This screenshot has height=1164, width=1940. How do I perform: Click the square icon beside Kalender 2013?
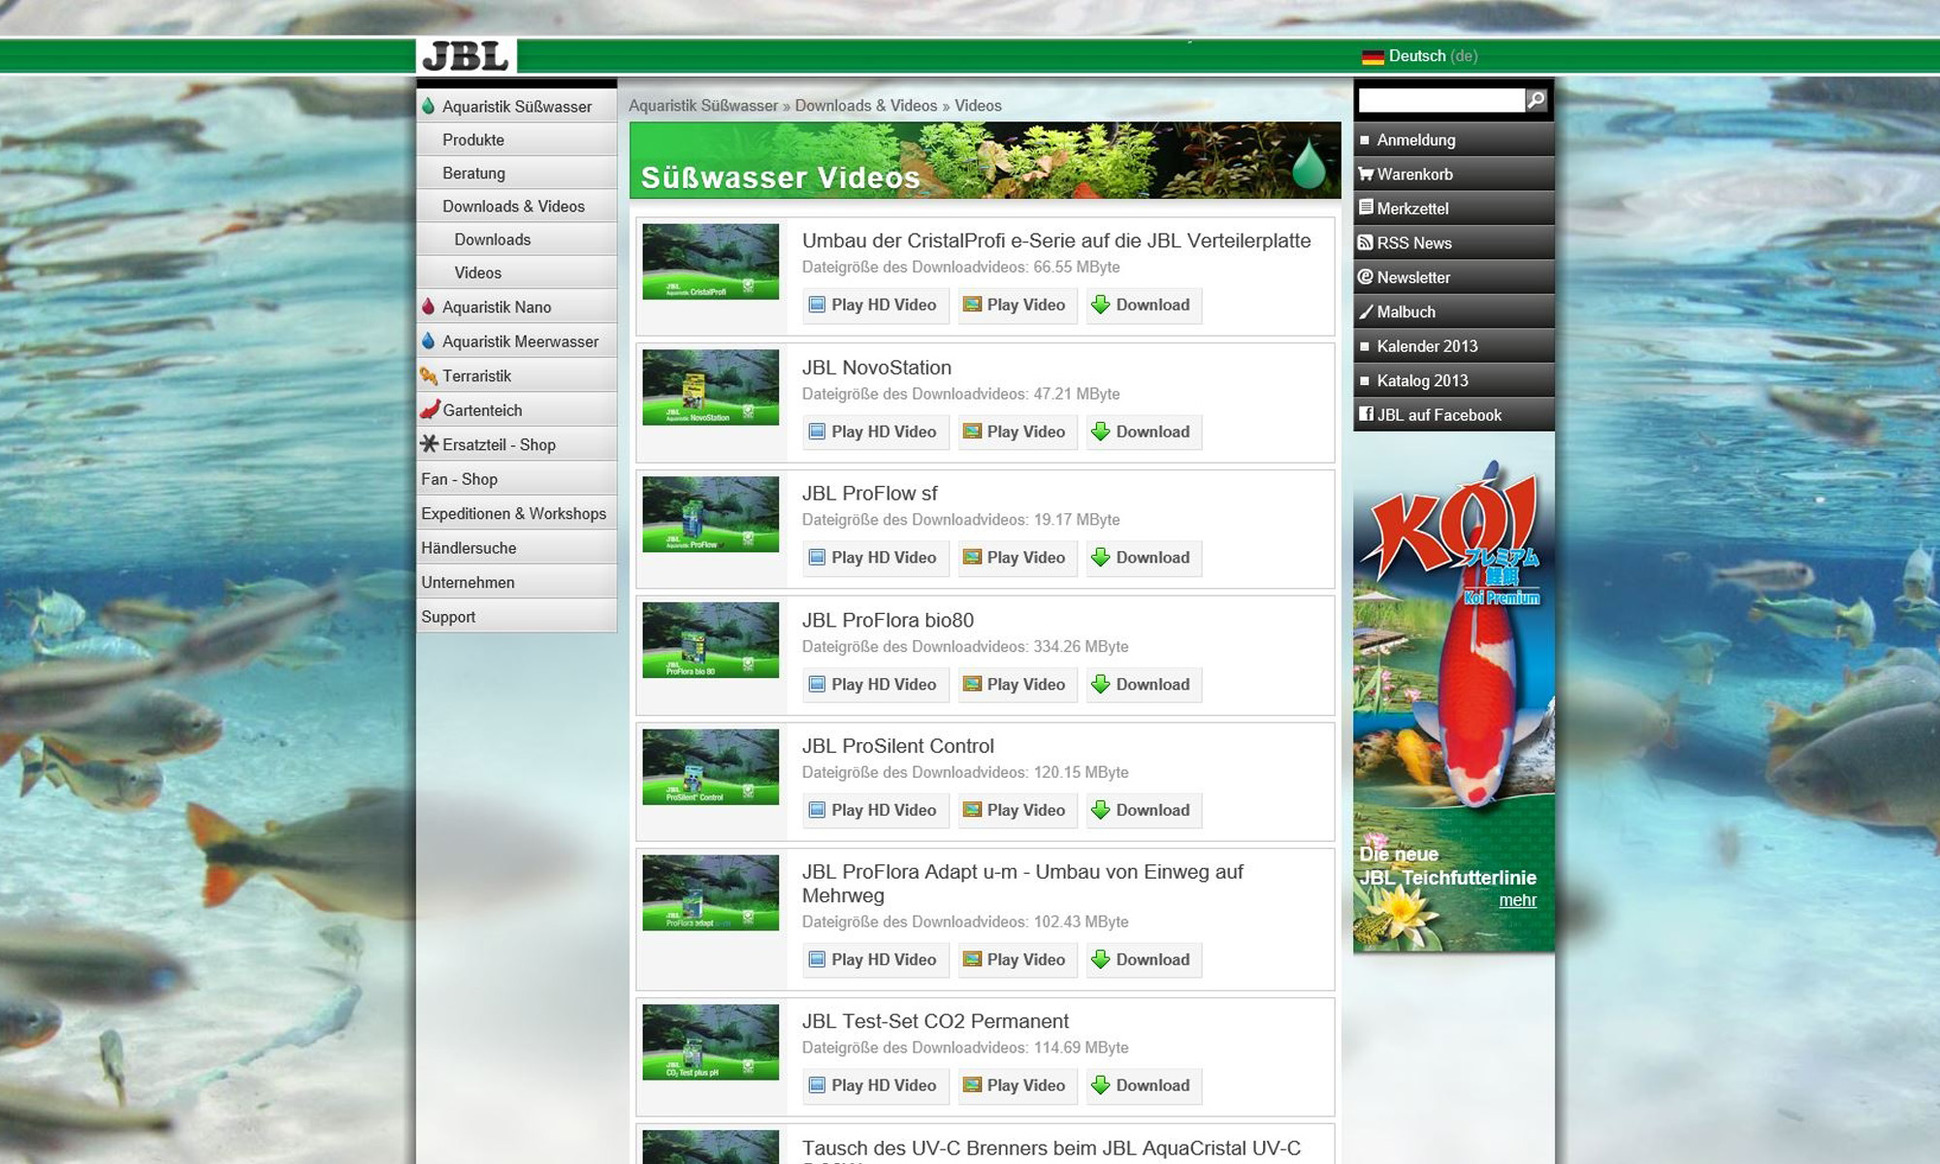1365,346
